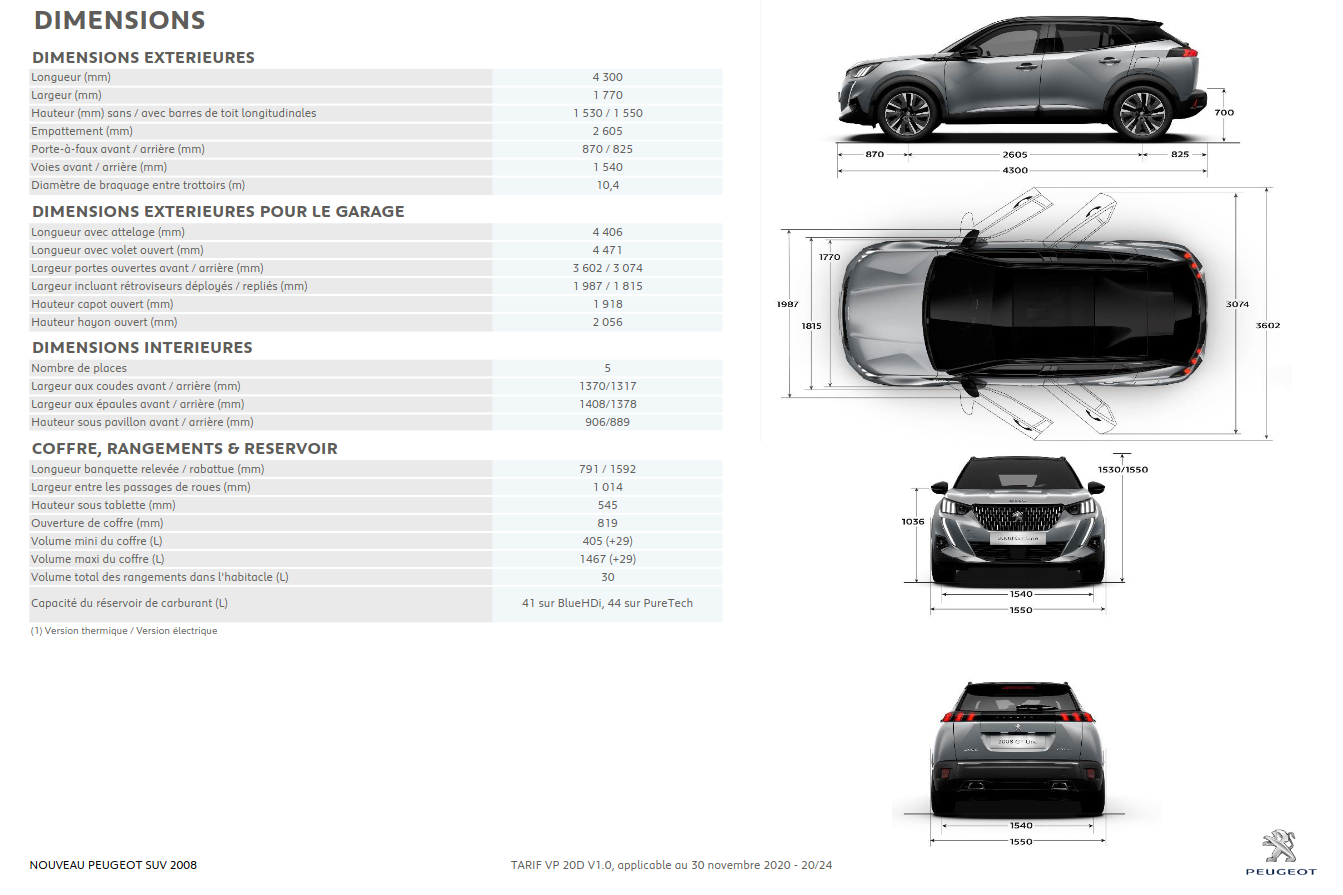
Task: Click the Largeur portes ouvertes avant / arrière label
Action: (147, 268)
